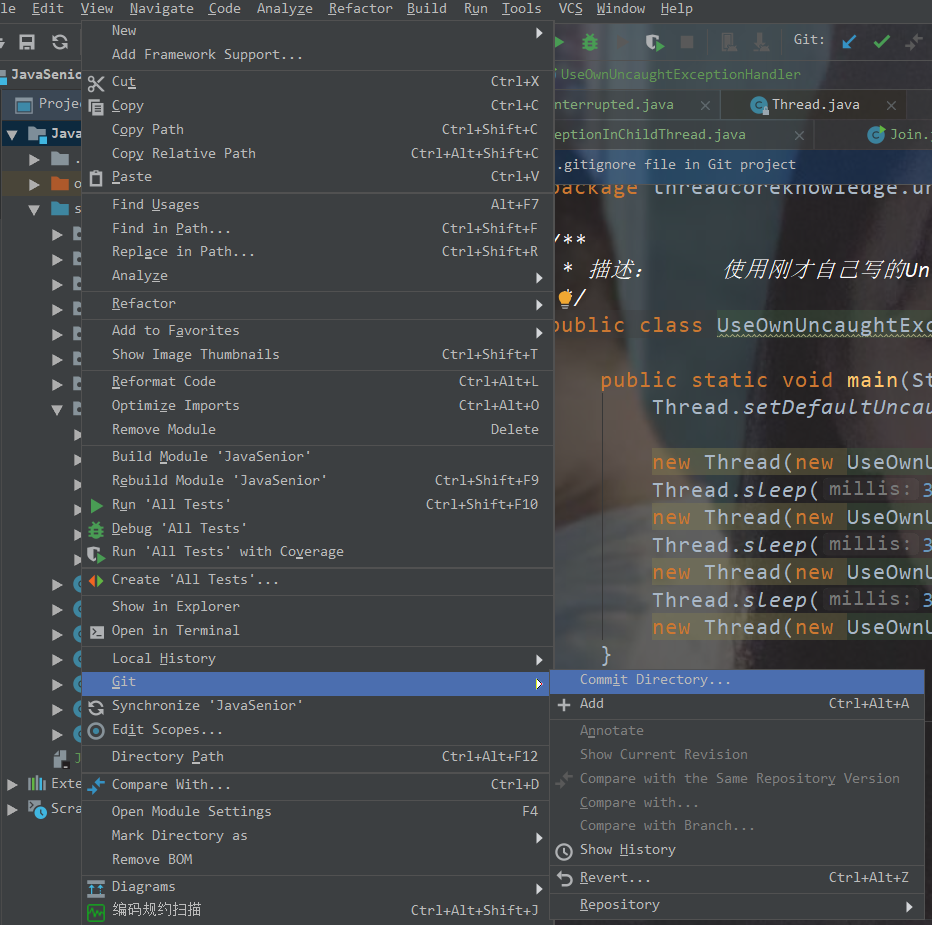Image resolution: width=932 pixels, height=925 pixels.
Task: Click the Synchronize refresh icon in toolbar
Action: (60, 42)
